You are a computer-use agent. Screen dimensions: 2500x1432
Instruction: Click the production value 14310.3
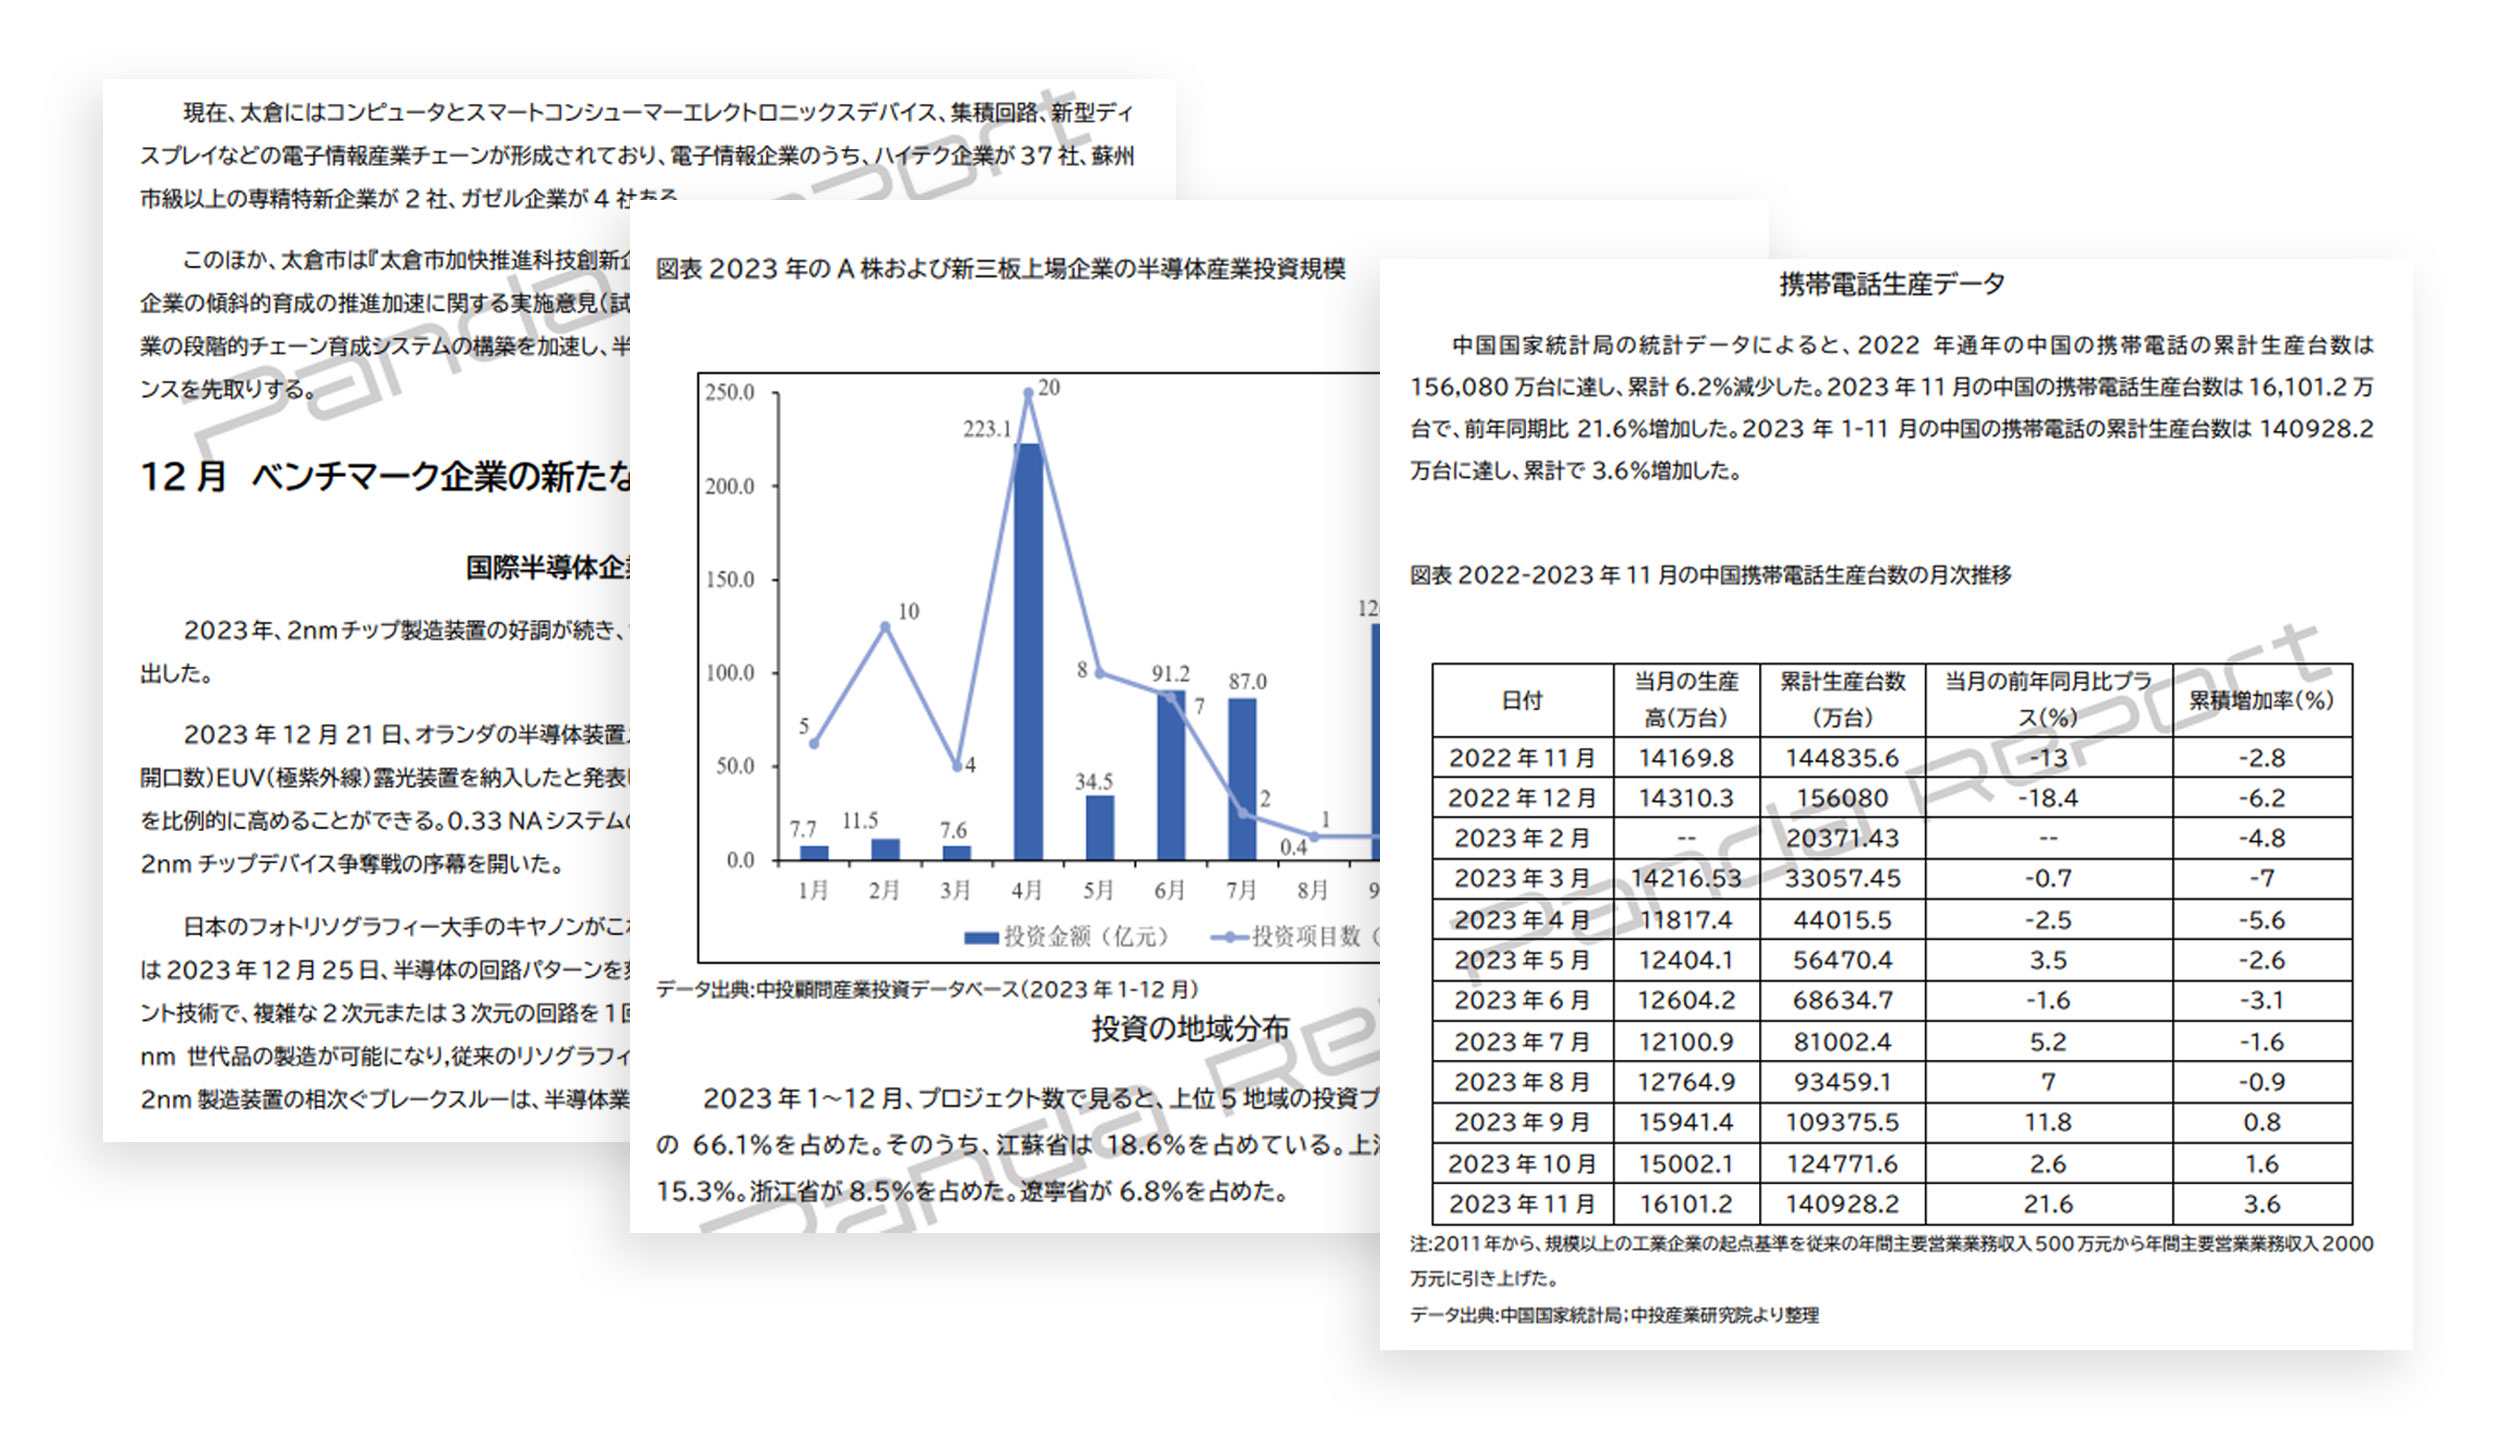(1686, 798)
